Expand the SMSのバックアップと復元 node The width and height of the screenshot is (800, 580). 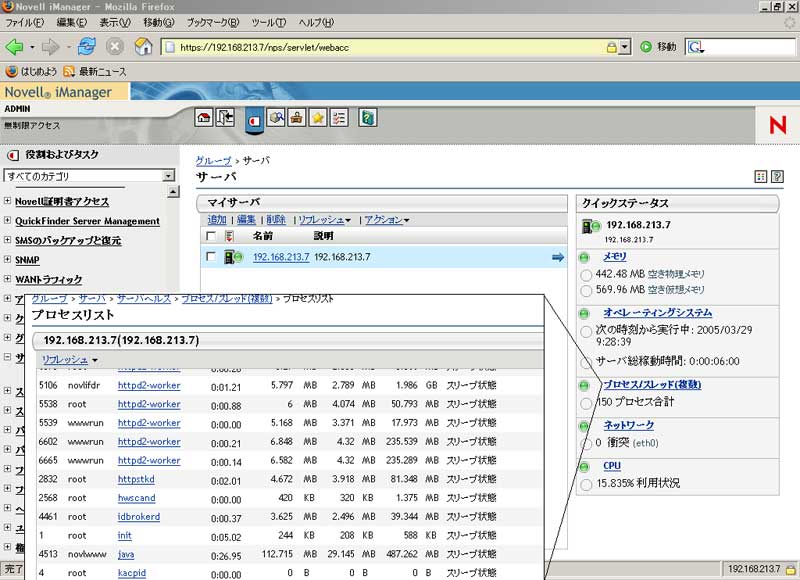tap(7, 240)
